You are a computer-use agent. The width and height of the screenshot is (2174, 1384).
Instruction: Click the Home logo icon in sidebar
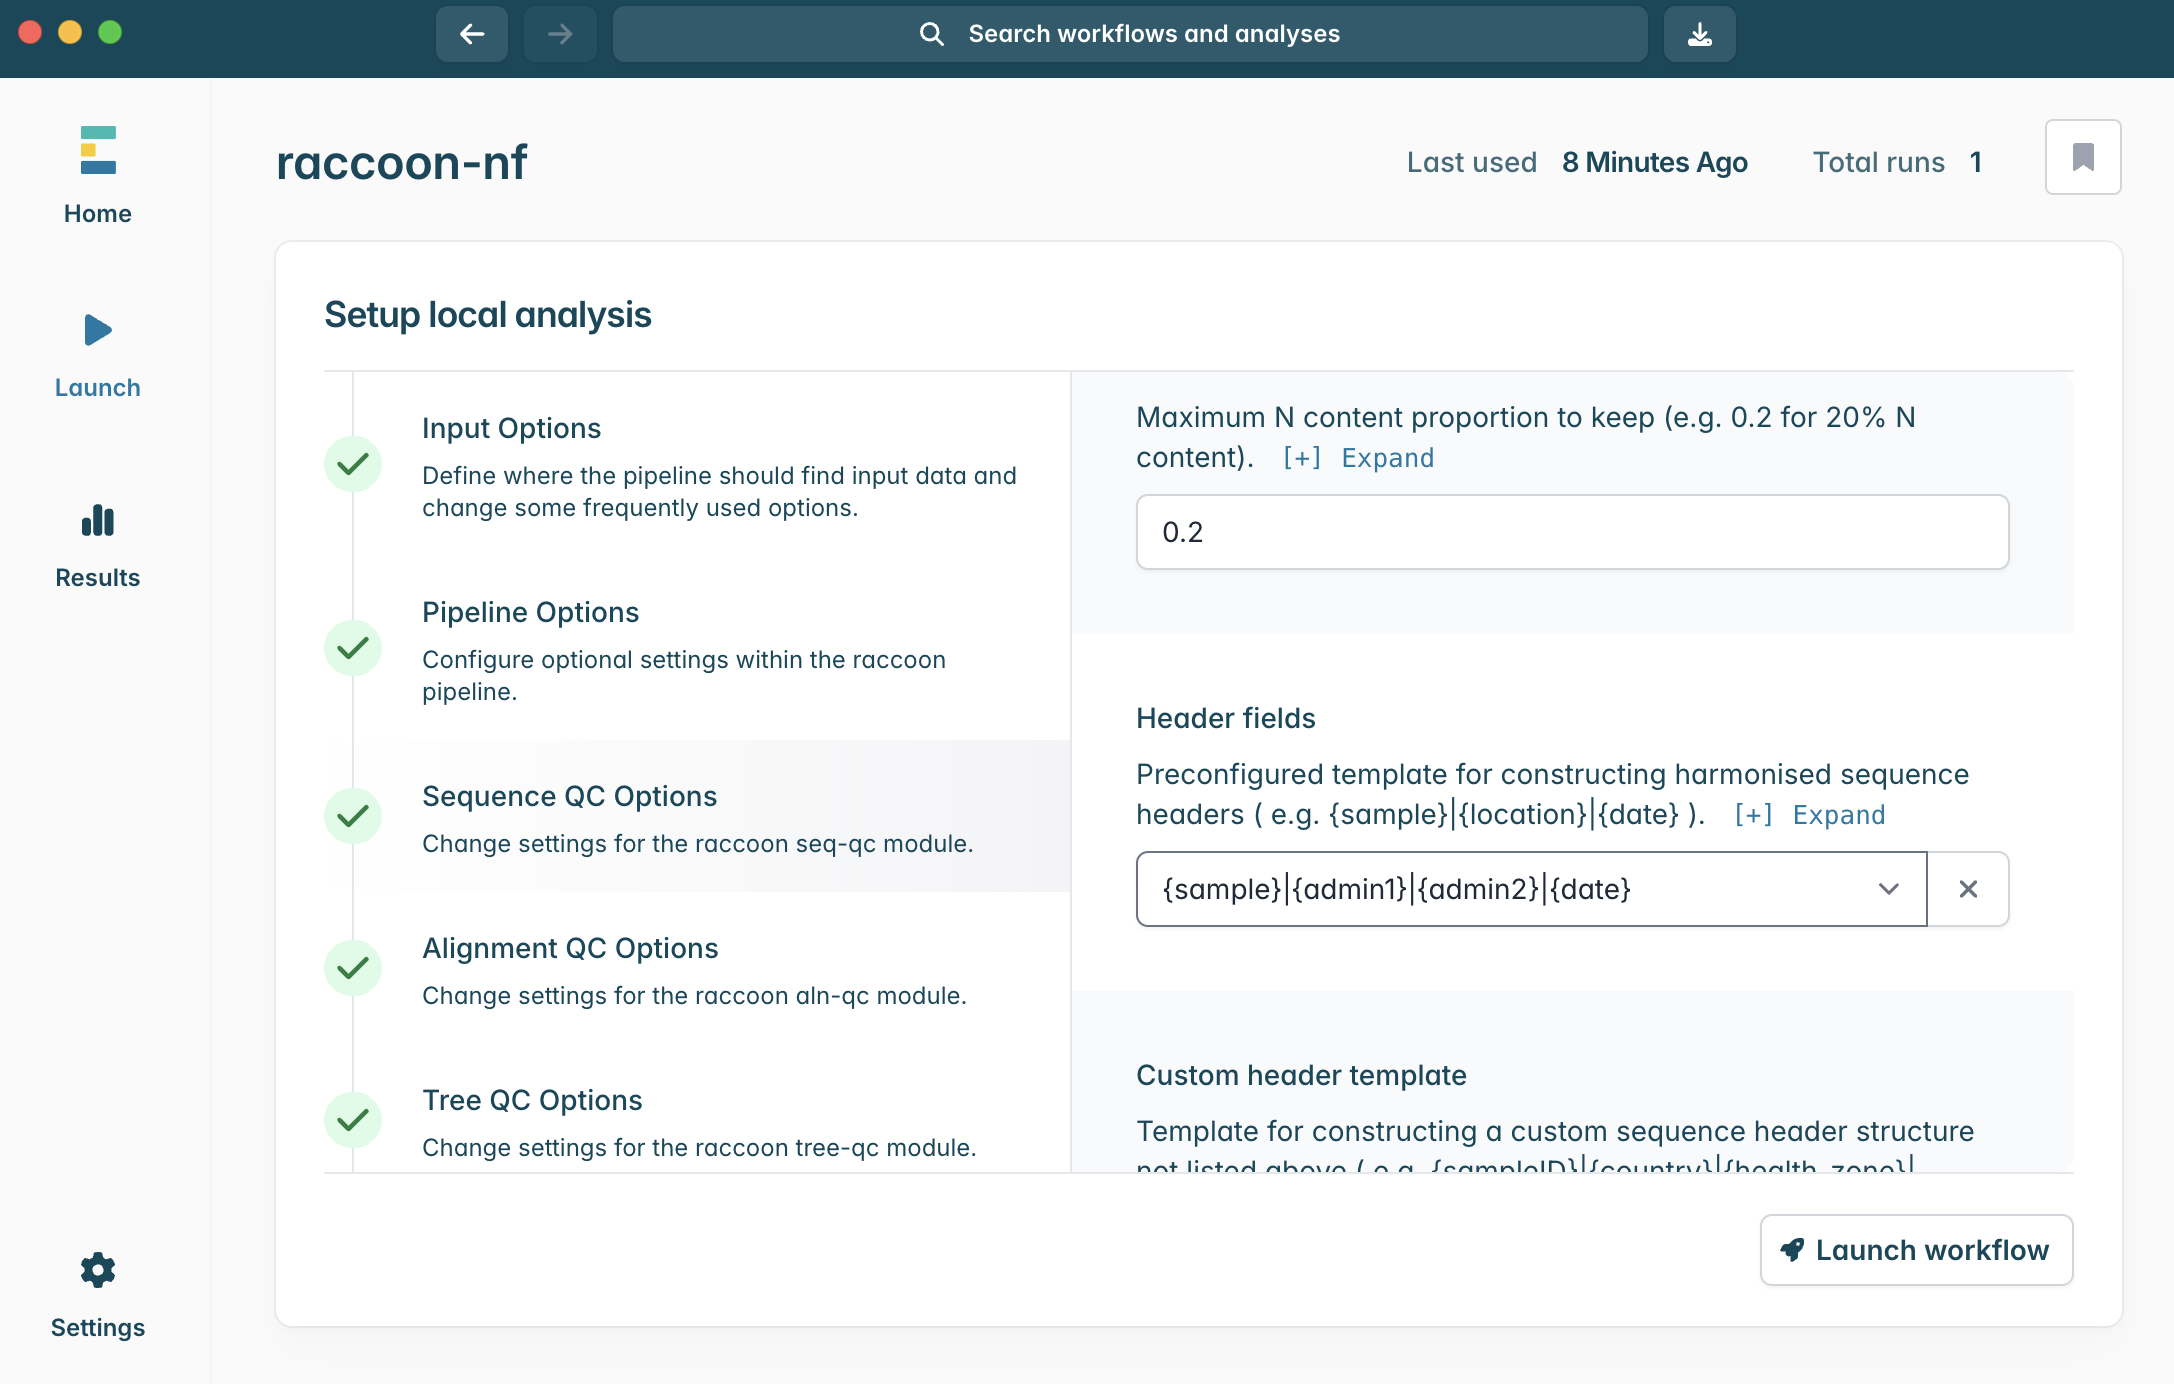[x=98, y=150]
